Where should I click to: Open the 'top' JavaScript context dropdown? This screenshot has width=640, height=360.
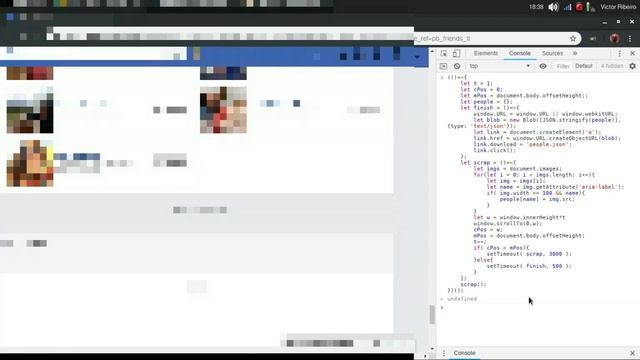(500, 66)
